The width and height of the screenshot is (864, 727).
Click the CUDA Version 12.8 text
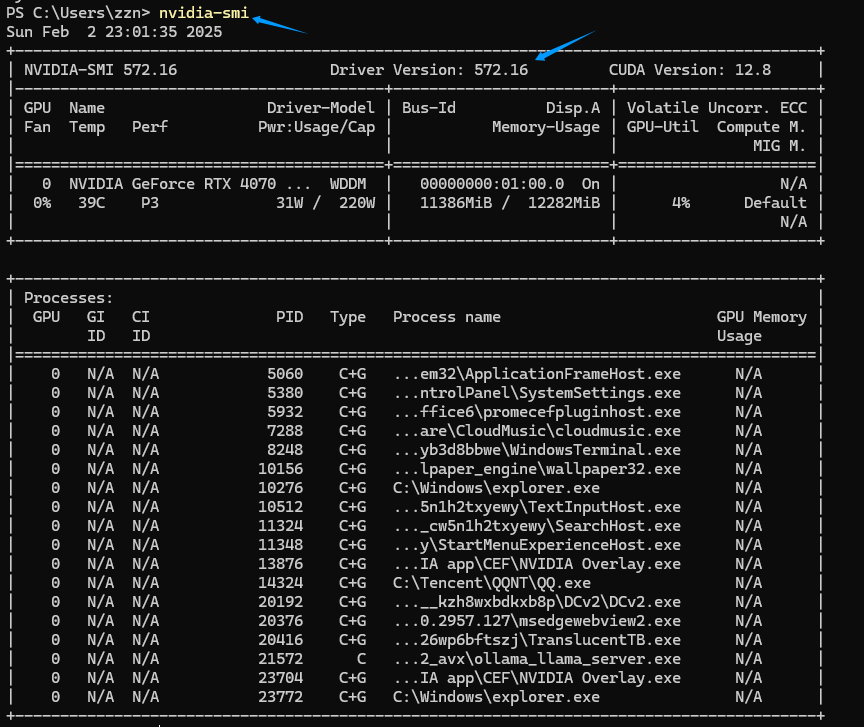(689, 70)
